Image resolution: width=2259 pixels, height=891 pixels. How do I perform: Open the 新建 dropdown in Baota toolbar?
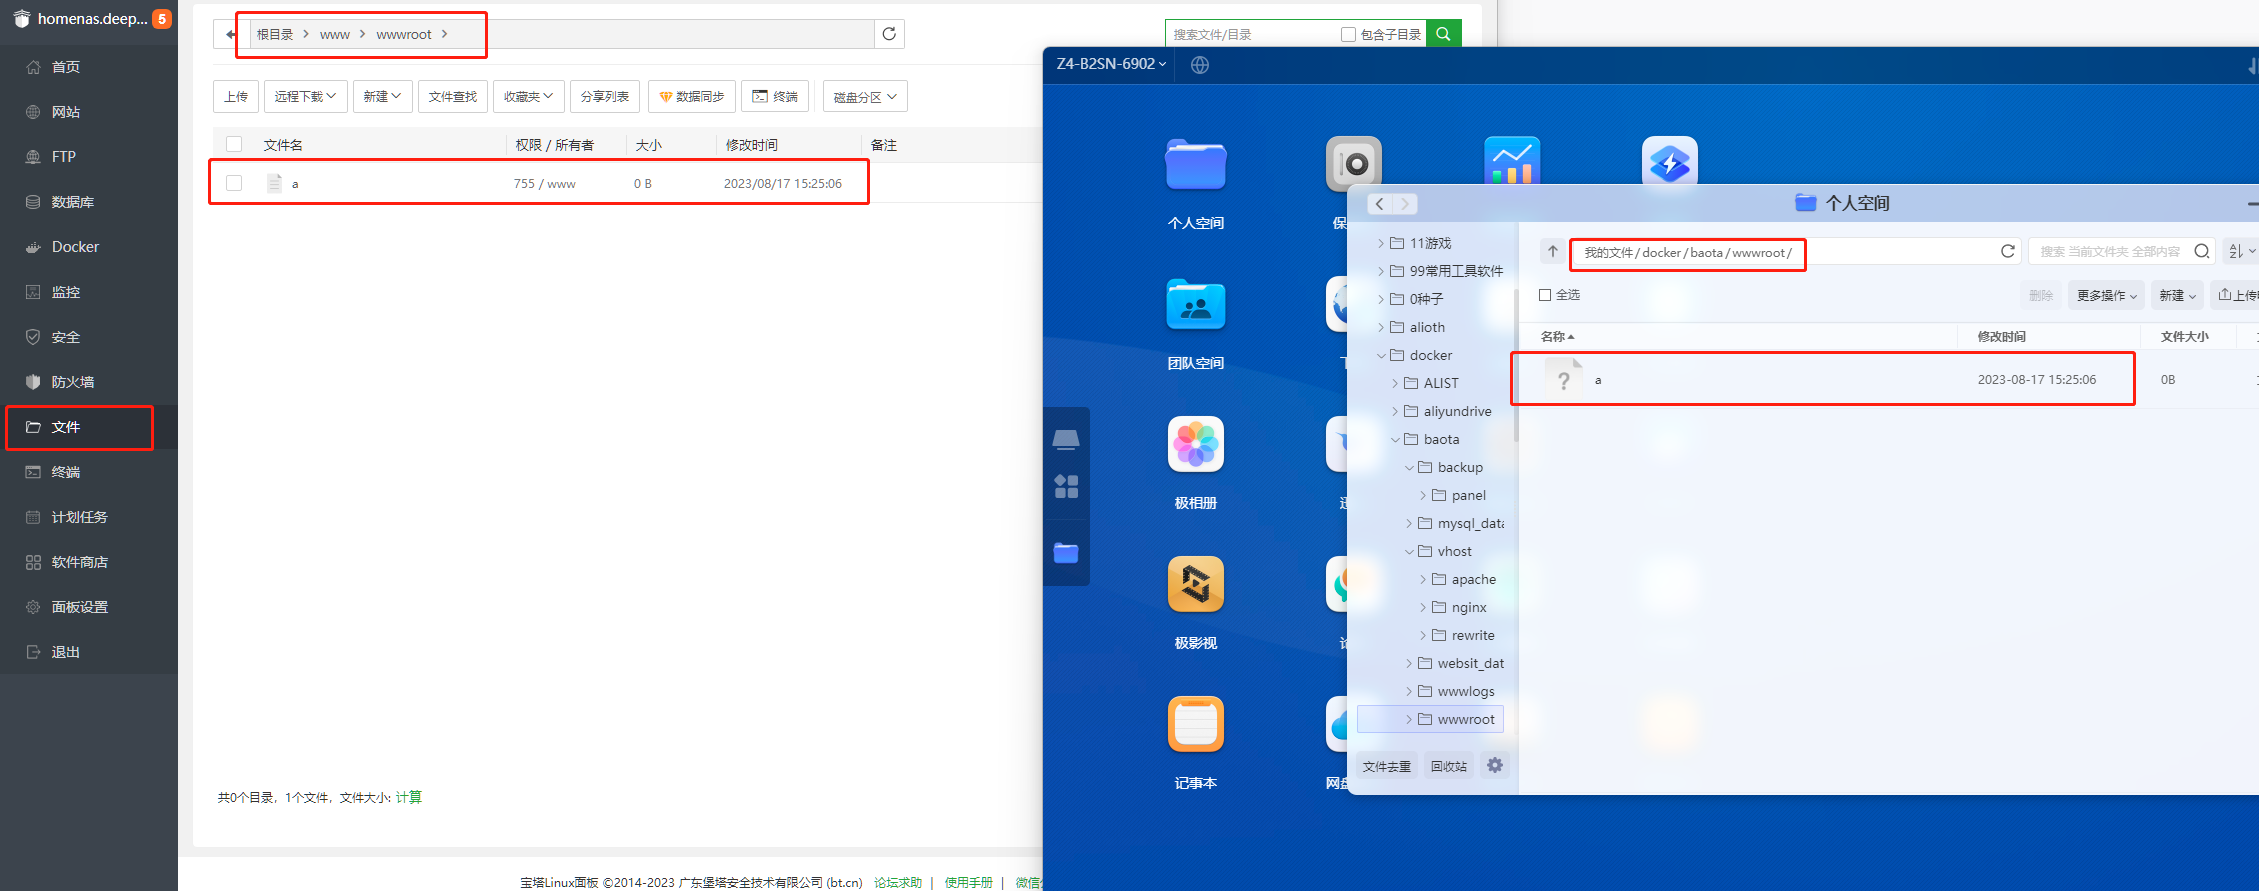coord(382,96)
